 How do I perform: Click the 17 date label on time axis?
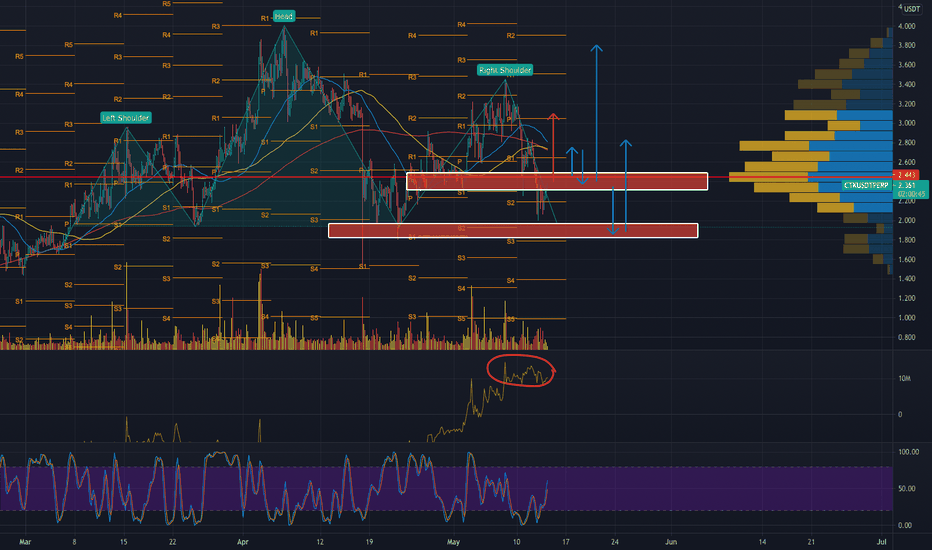click(566, 542)
